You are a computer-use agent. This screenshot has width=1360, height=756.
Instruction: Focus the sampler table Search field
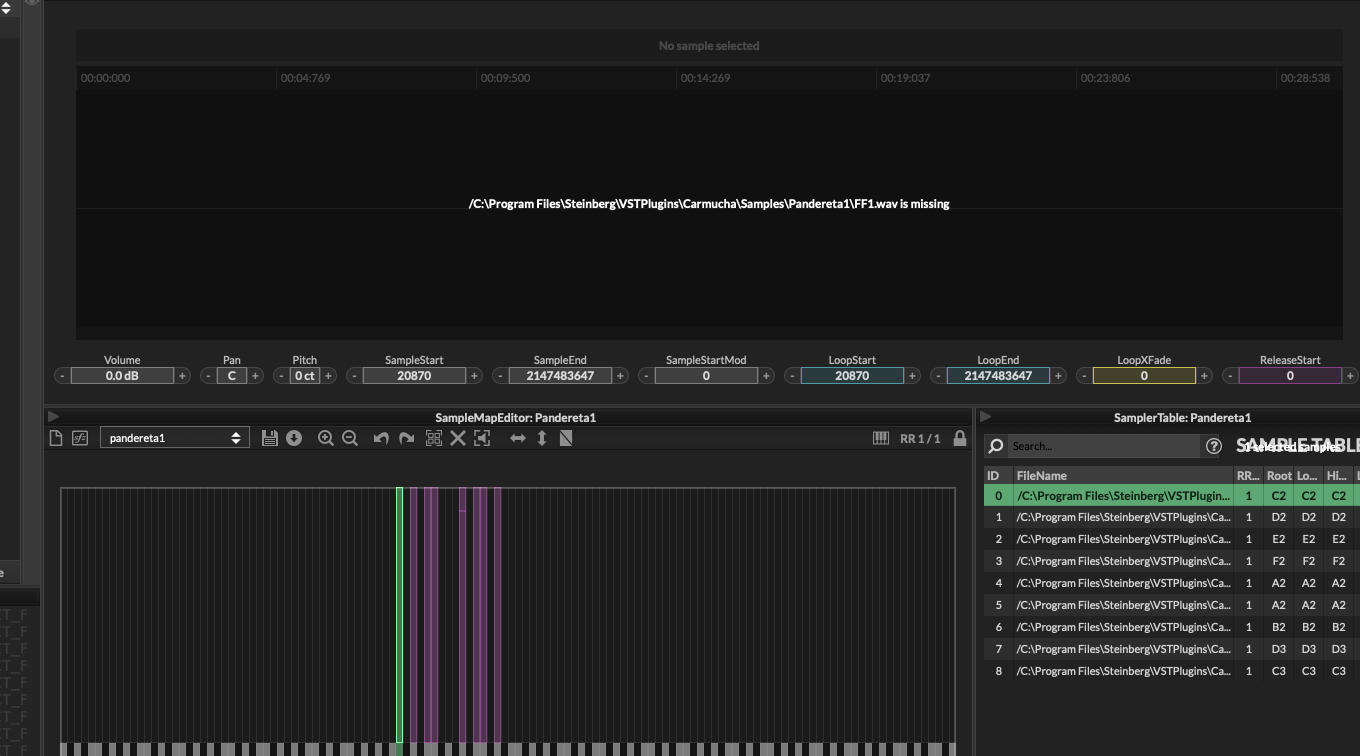pyautogui.click(x=1102, y=446)
